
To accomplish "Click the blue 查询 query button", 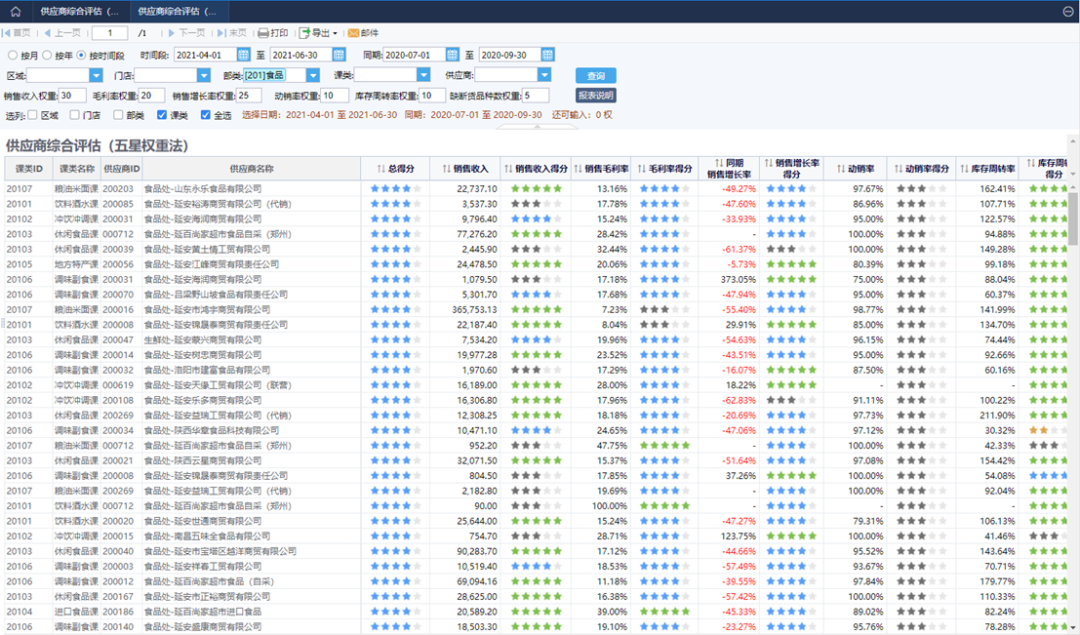I will (x=596, y=76).
